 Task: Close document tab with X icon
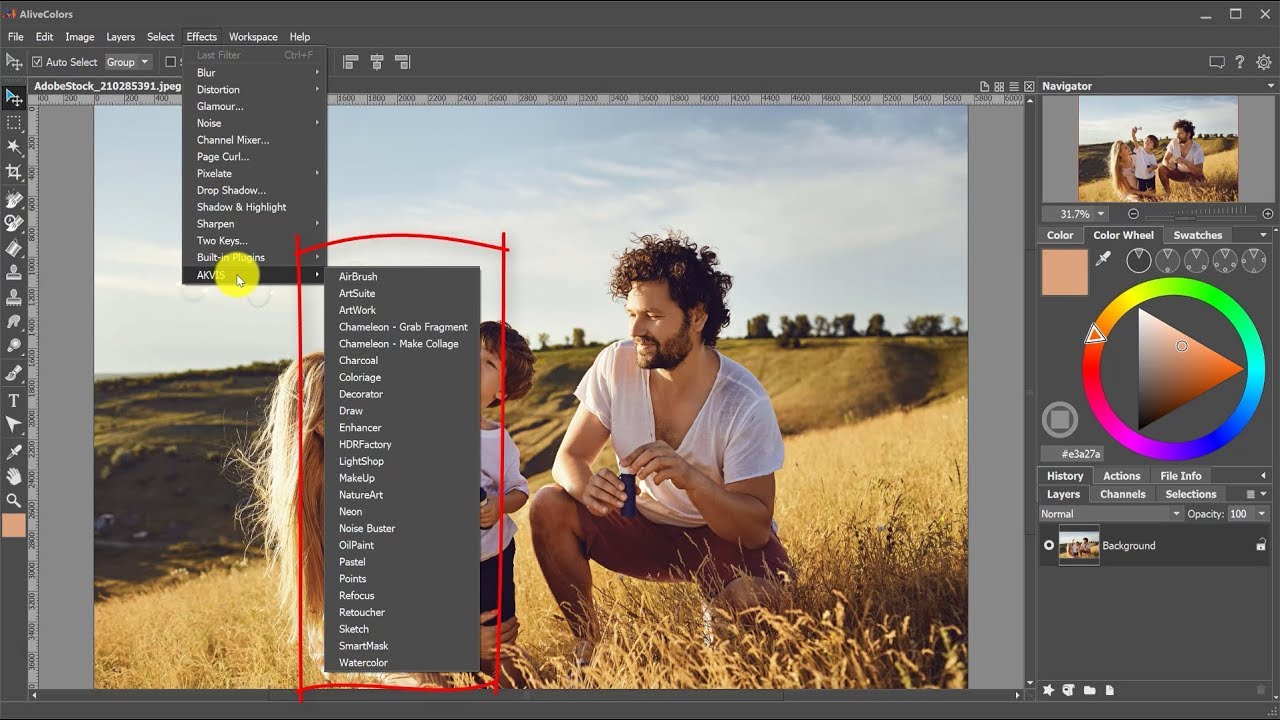point(1030,87)
